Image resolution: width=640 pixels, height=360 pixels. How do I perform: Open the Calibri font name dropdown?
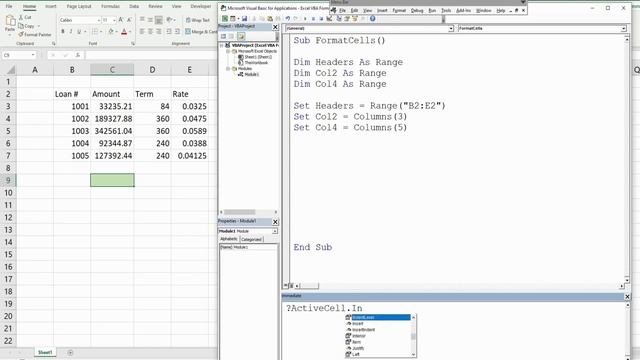point(98,20)
